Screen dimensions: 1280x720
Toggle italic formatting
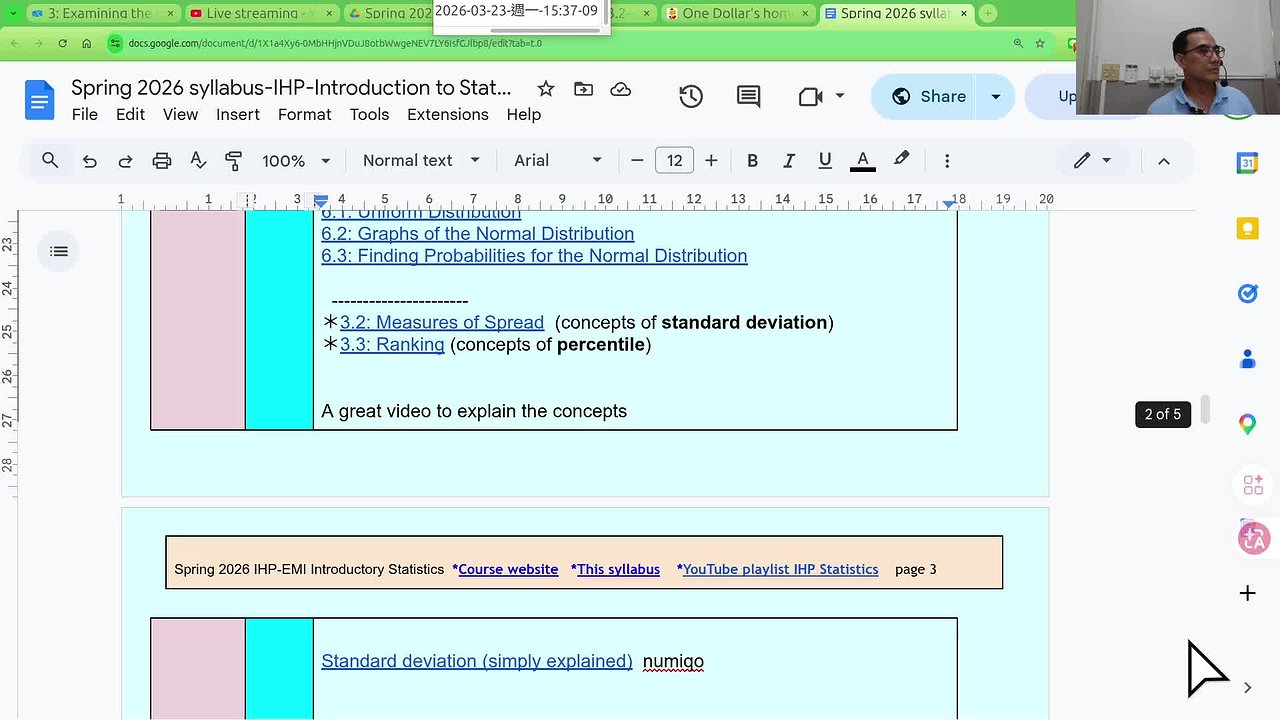(x=788, y=160)
